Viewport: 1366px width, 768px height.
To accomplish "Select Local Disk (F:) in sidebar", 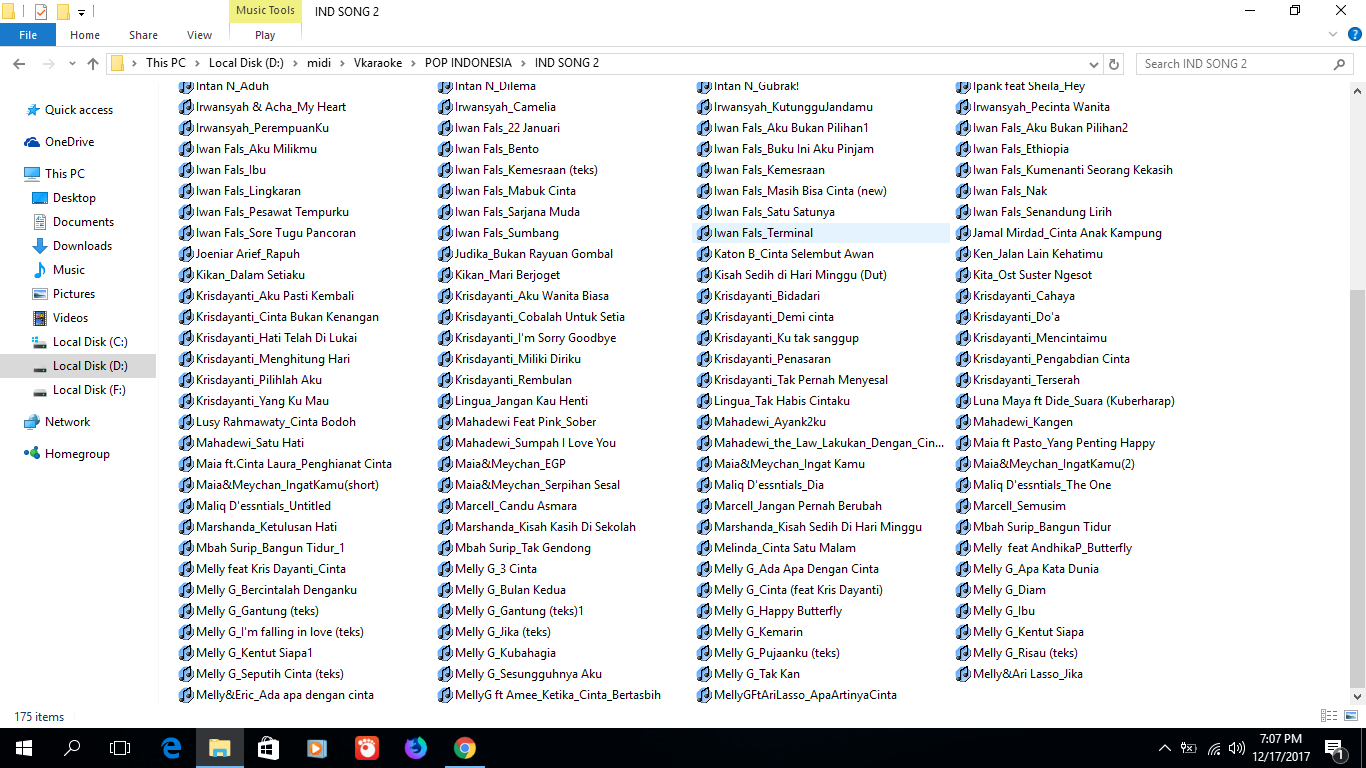I will tap(89, 390).
